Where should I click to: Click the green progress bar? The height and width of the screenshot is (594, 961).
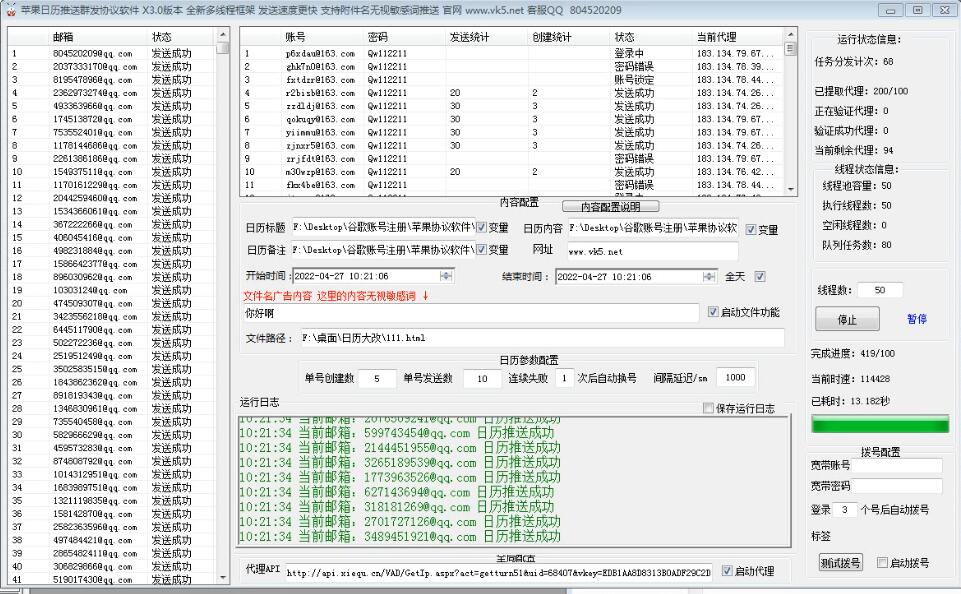(877, 424)
